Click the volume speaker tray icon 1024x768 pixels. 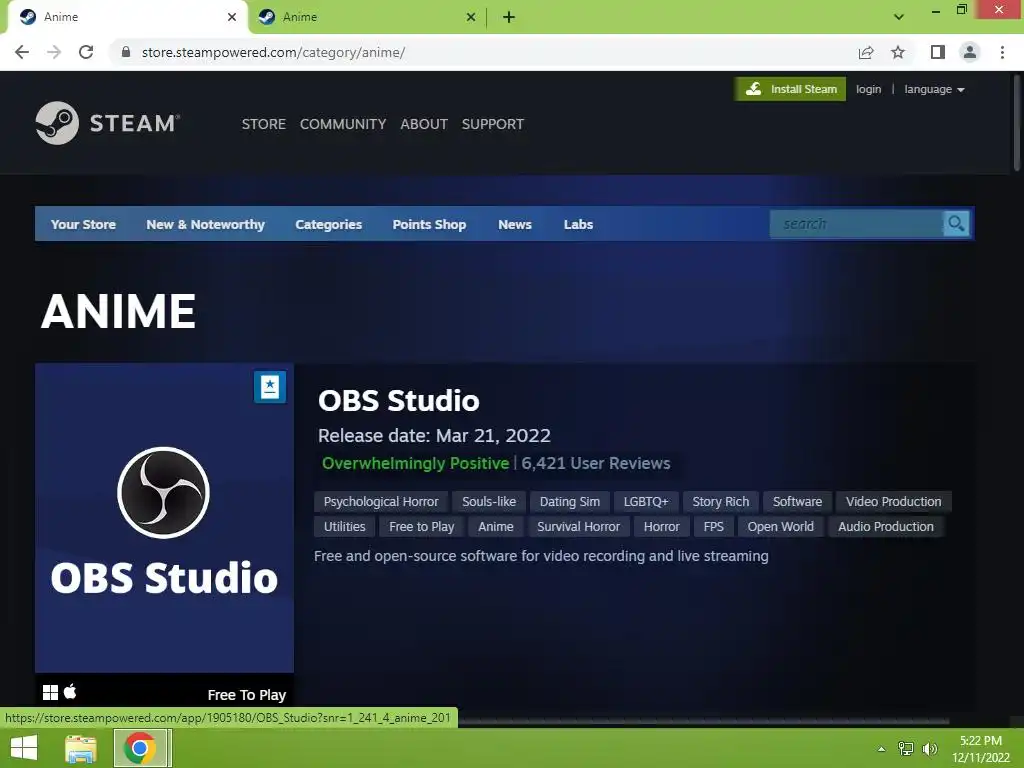[x=930, y=748]
